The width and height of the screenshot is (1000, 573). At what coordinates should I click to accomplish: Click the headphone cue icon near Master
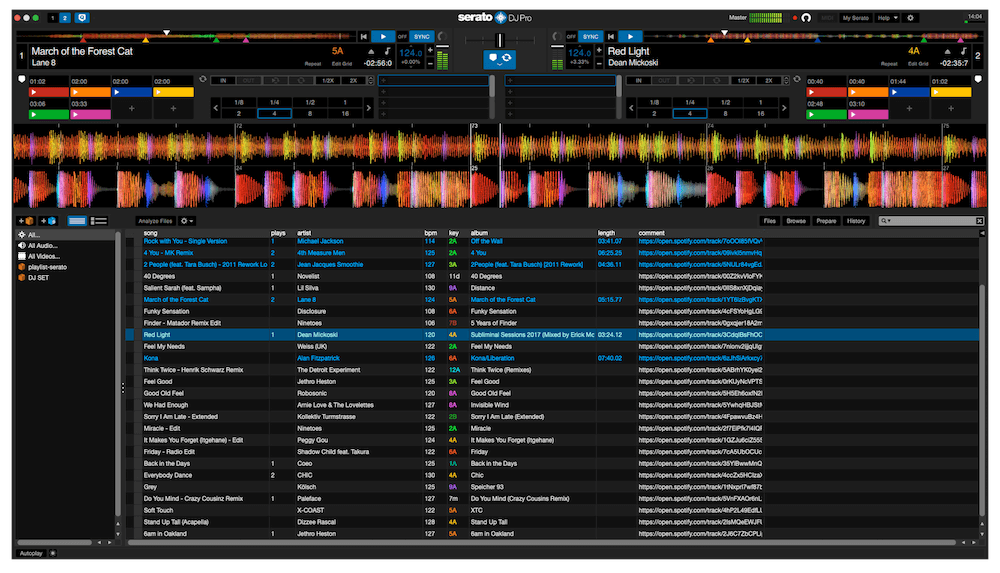[x=806, y=18]
